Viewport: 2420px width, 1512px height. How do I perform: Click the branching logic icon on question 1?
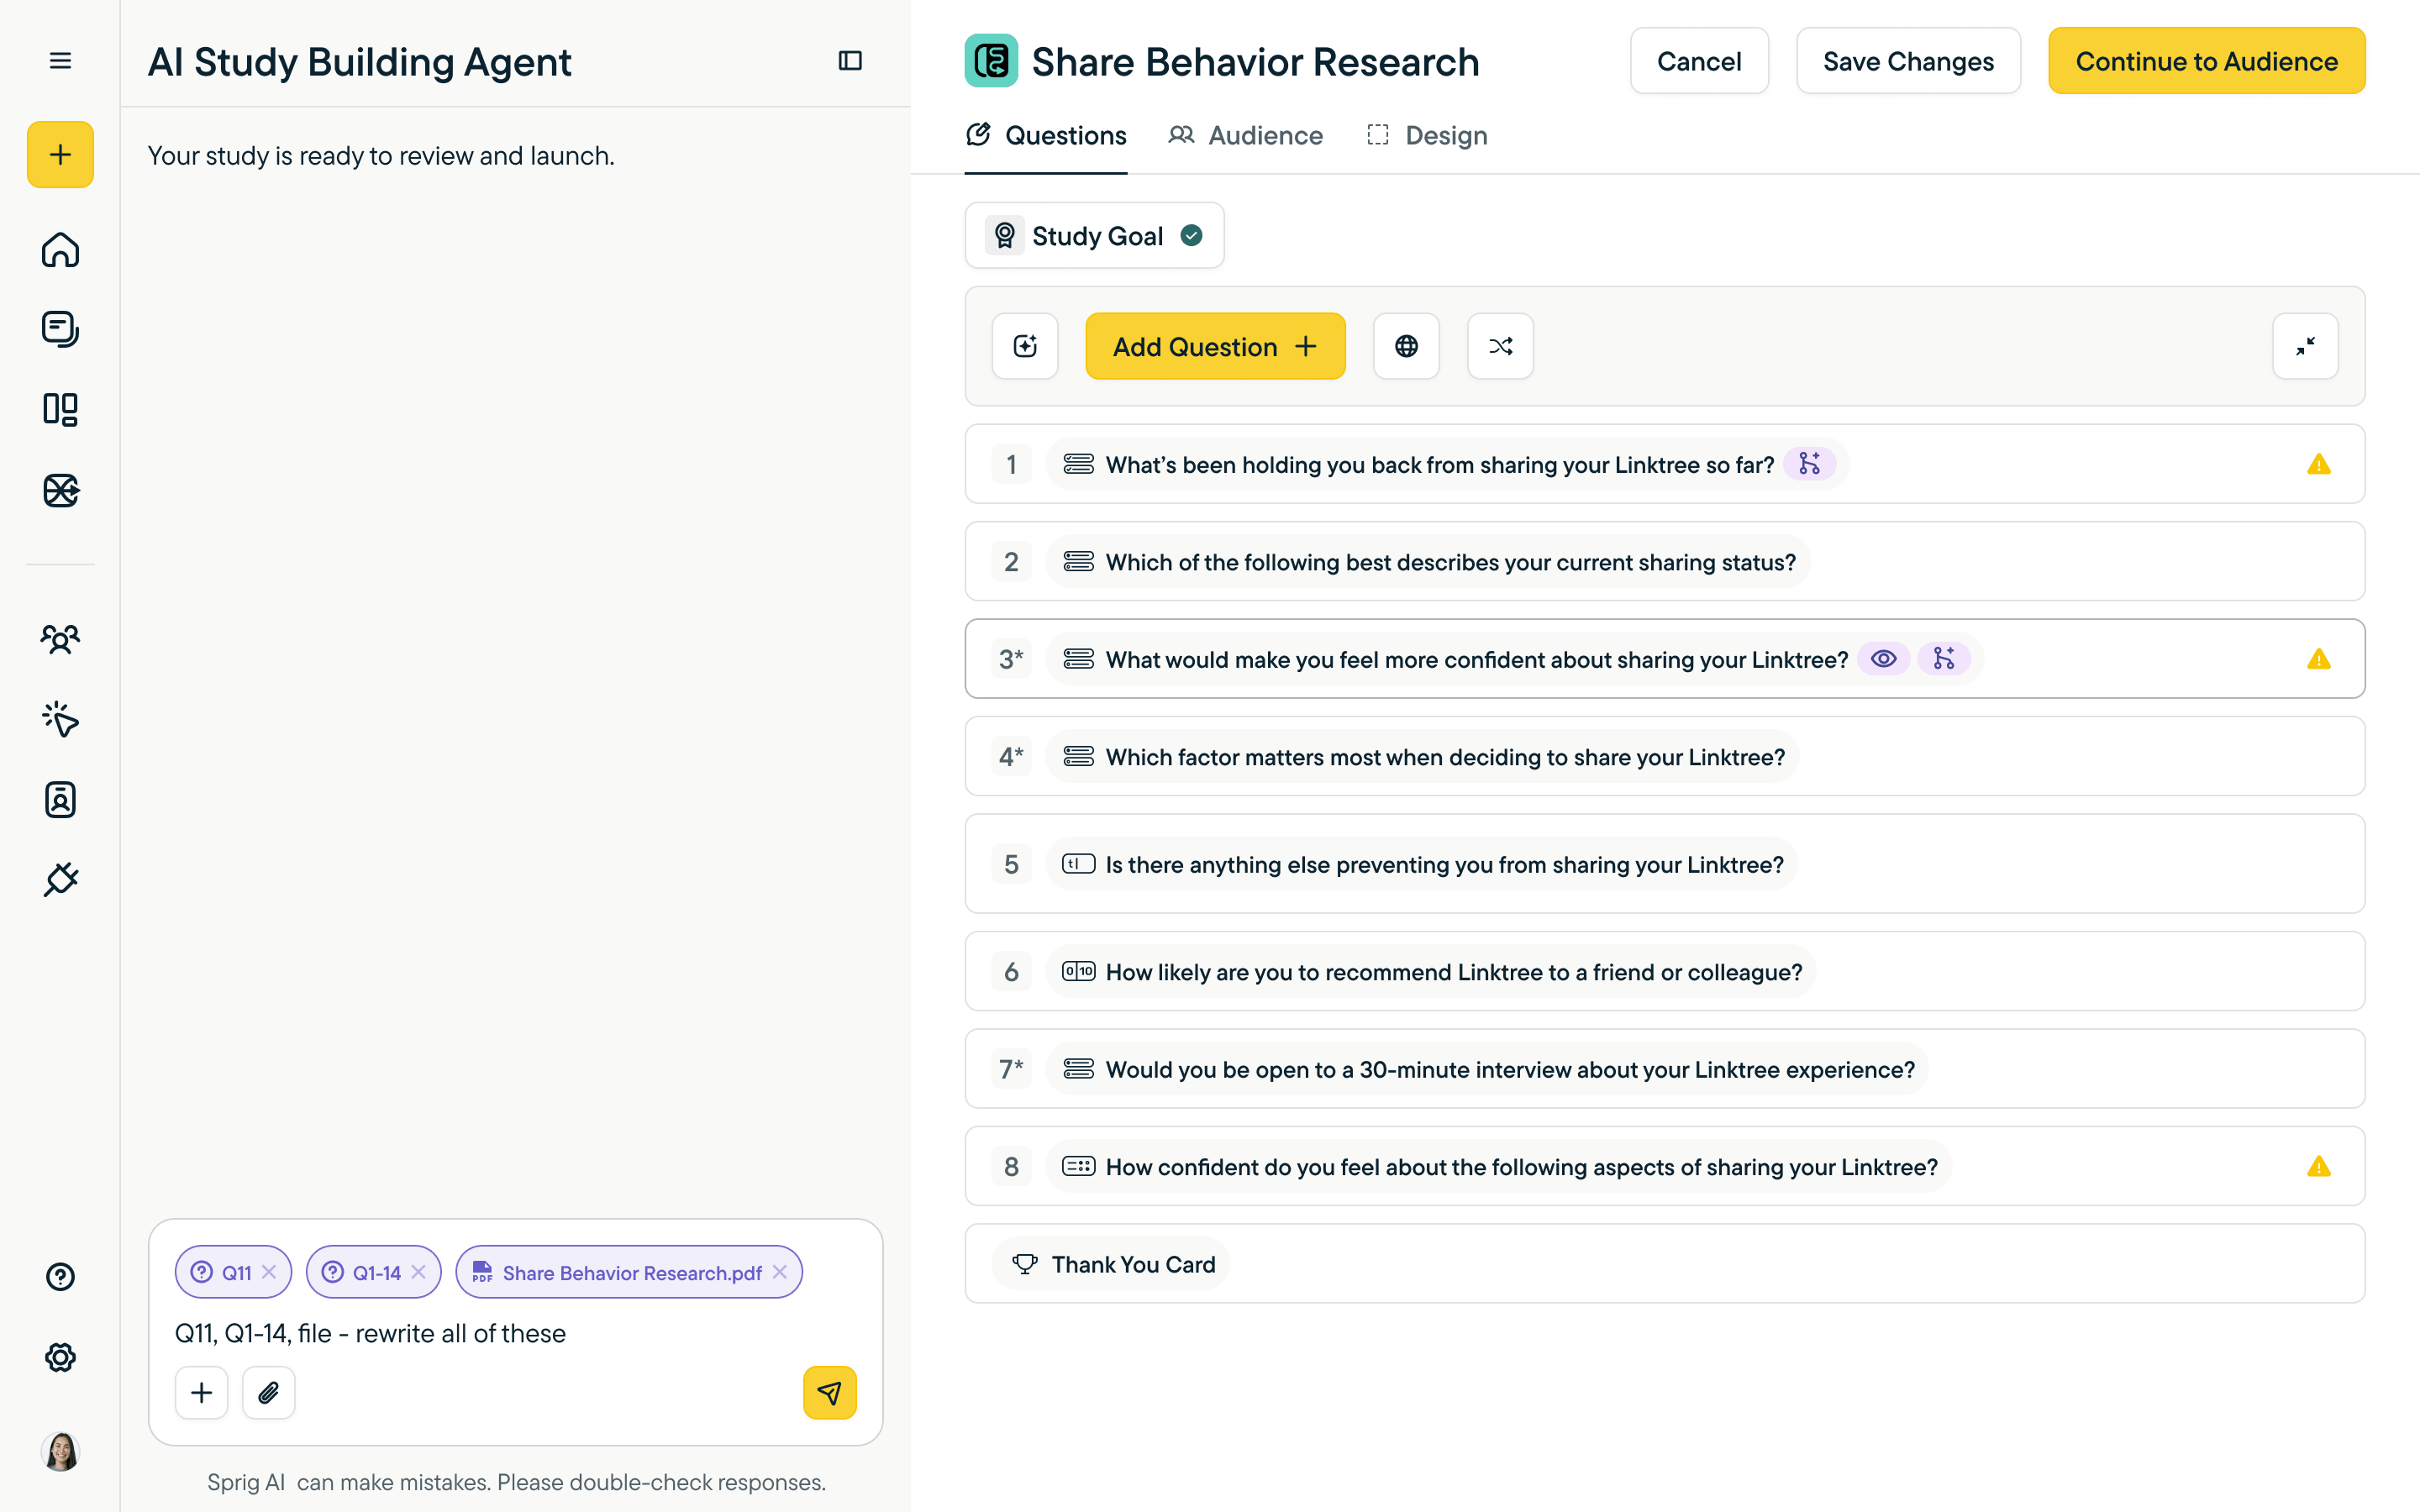point(1809,464)
